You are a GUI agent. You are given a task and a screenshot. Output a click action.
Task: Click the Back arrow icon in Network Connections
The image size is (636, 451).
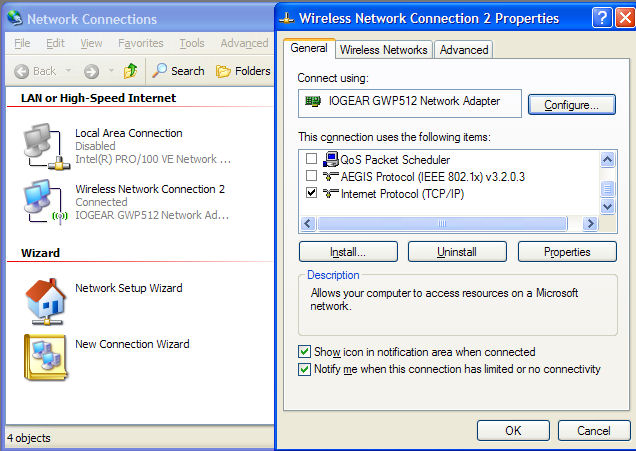coord(21,72)
